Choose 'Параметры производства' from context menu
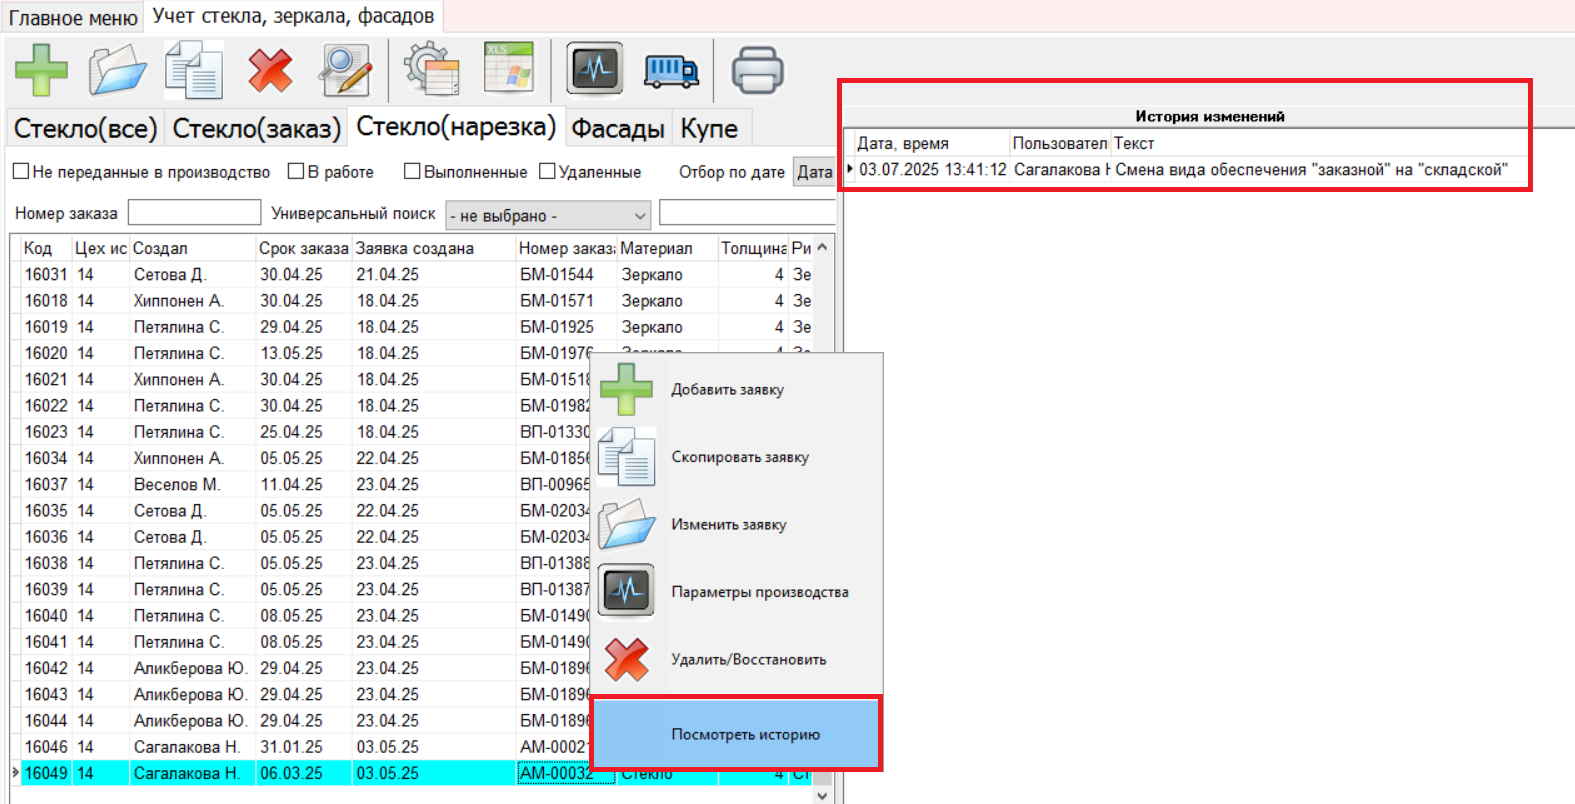This screenshot has height=804, width=1575. (x=759, y=592)
